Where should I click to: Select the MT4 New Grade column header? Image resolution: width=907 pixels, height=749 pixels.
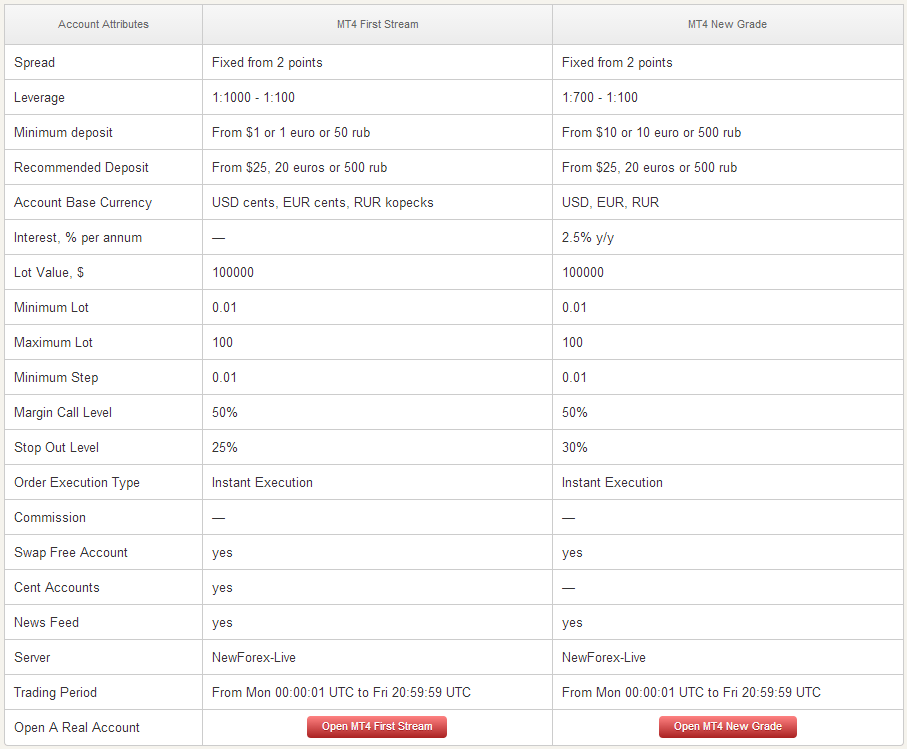(x=727, y=24)
